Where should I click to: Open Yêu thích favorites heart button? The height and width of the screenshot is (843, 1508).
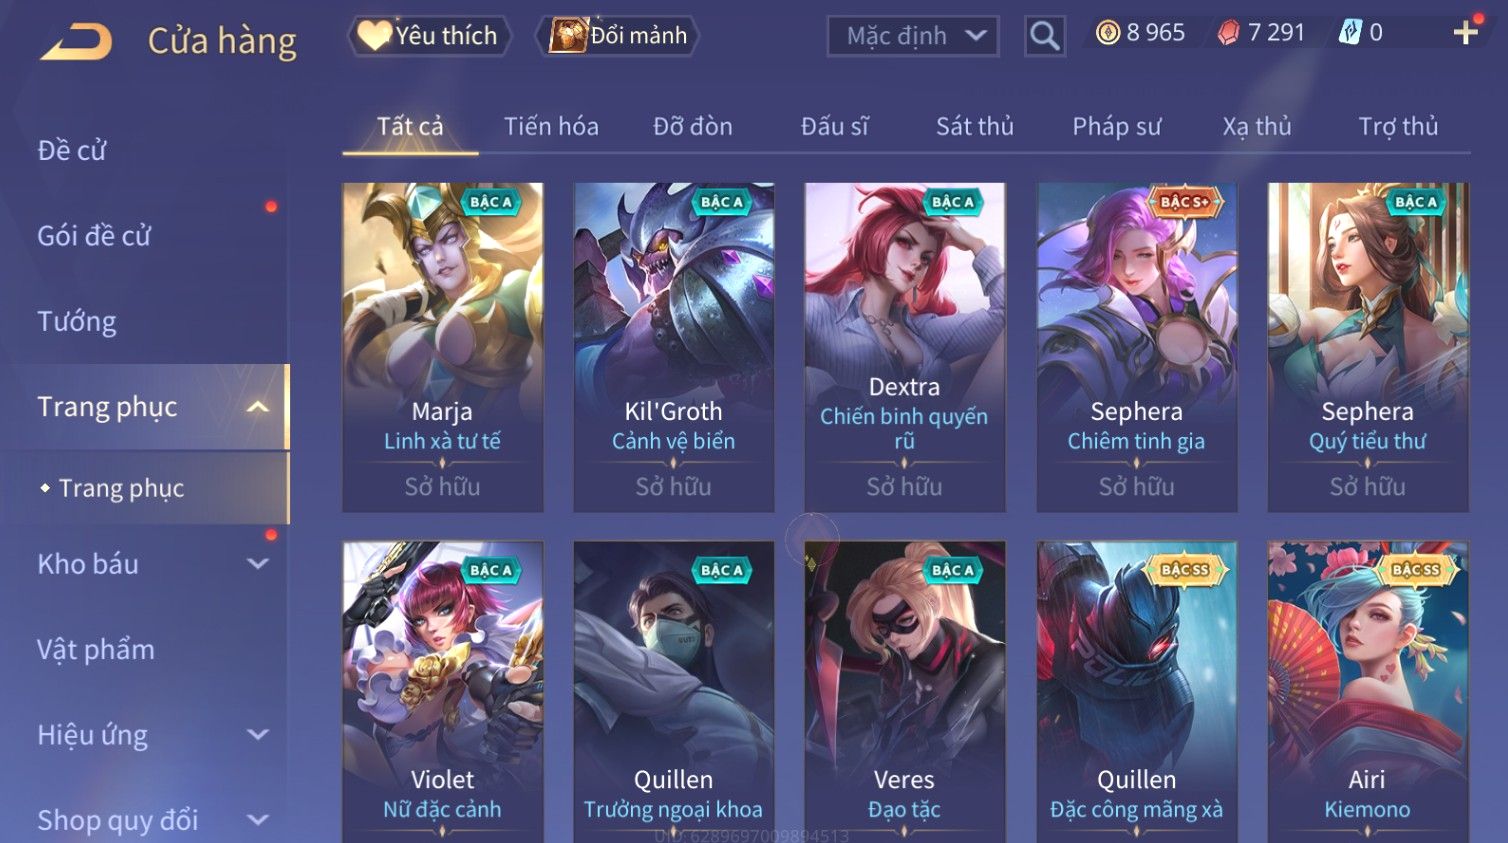tap(429, 35)
